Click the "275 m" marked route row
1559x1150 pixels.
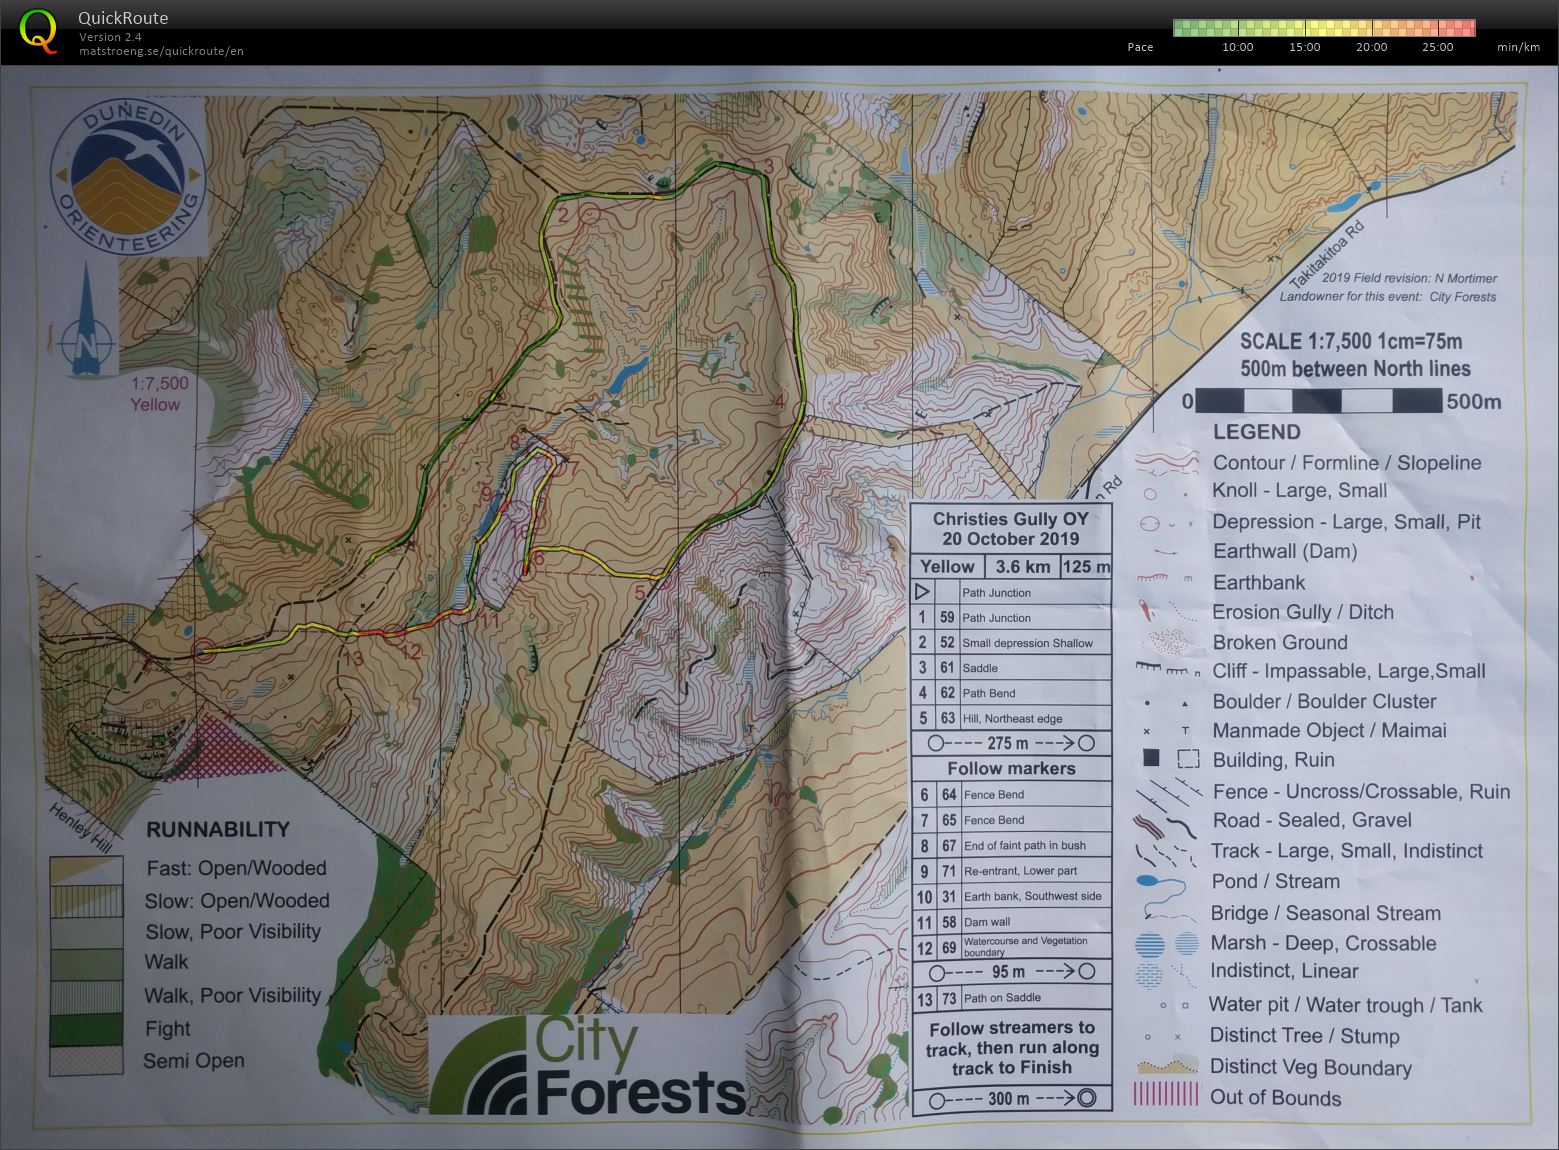tap(1011, 743)
